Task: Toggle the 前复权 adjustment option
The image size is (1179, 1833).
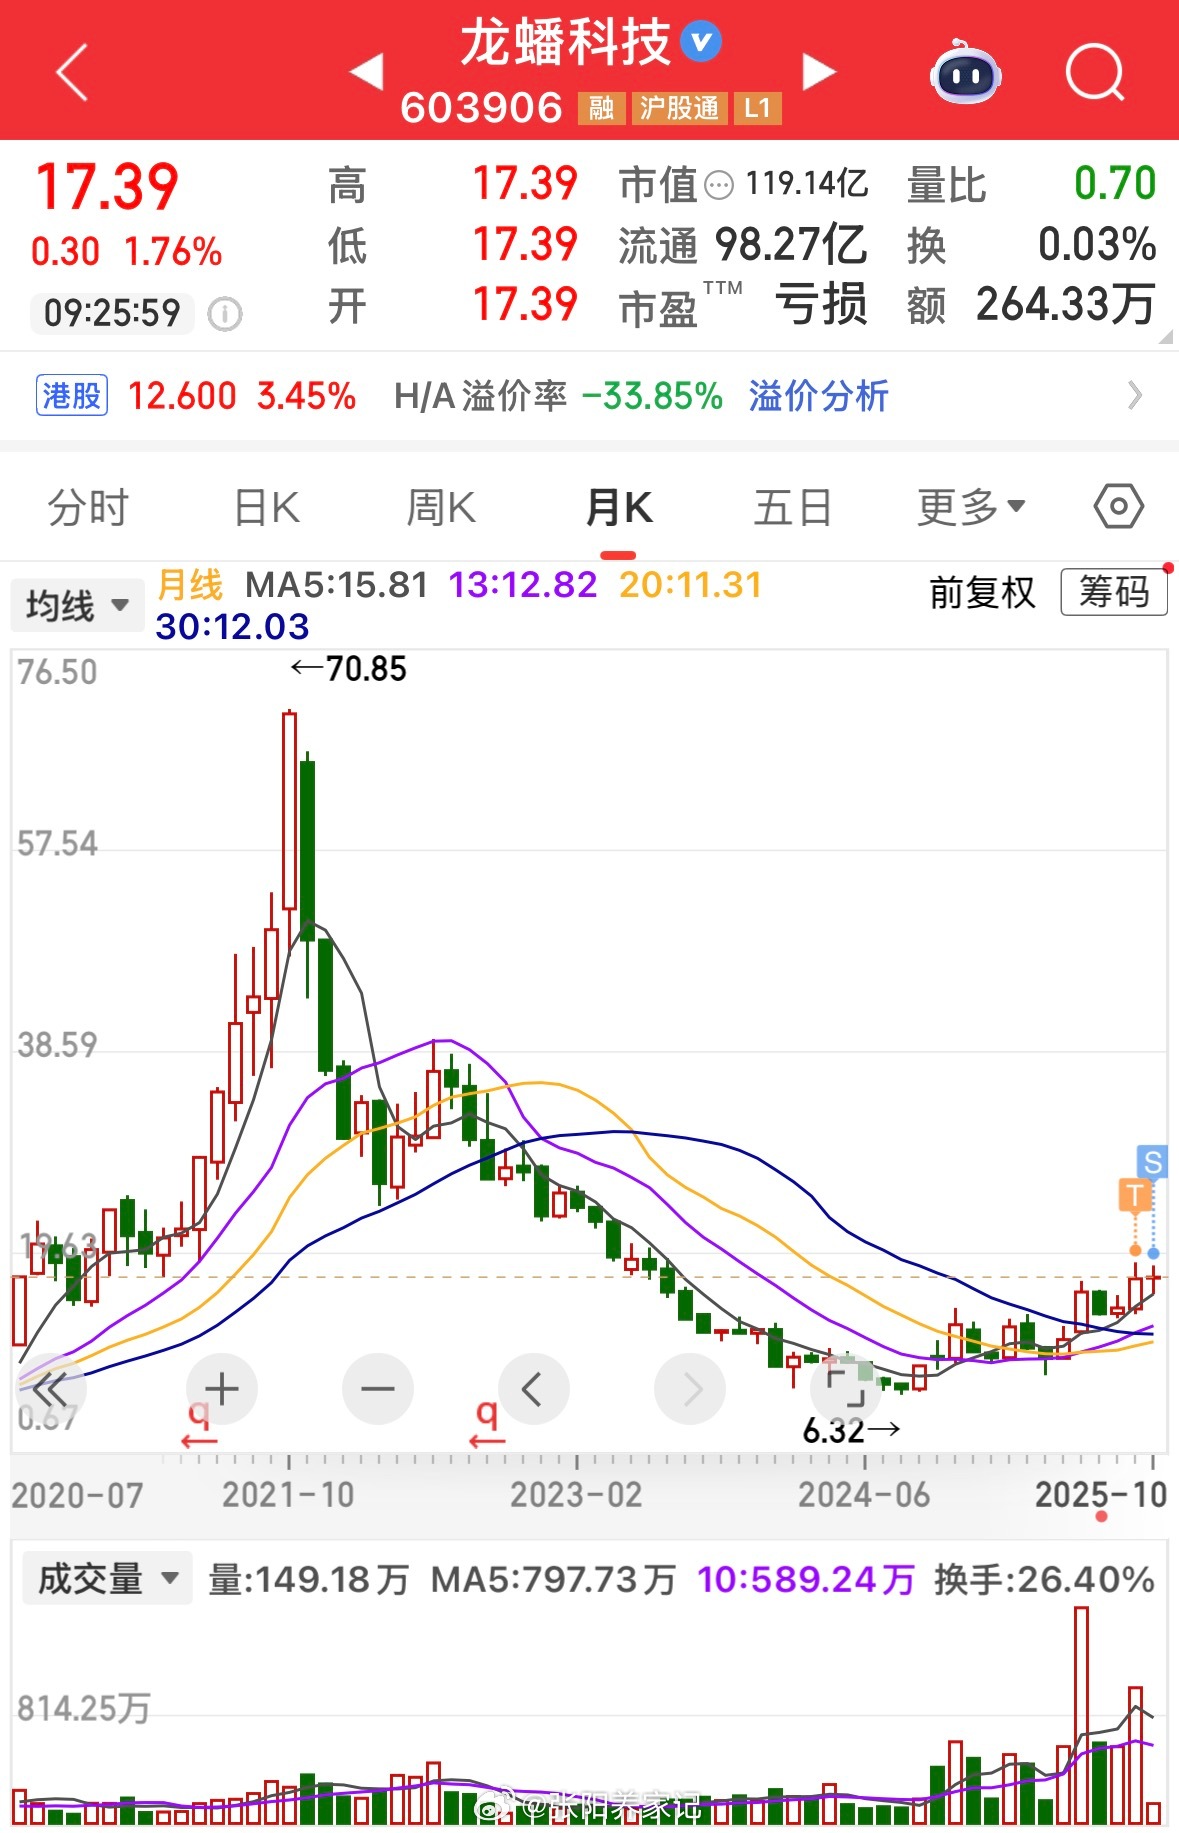Action: tap(982, 593)
